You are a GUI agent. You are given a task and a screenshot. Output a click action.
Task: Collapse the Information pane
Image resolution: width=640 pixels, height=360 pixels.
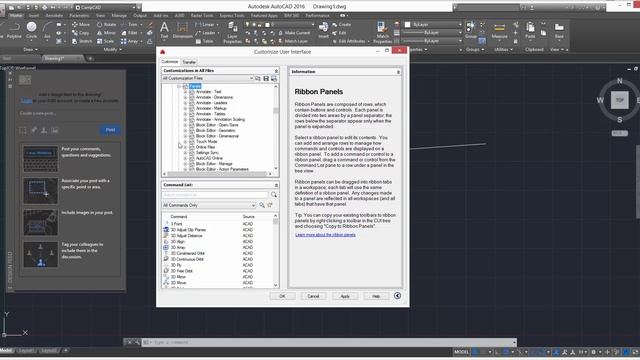point(398,72)
